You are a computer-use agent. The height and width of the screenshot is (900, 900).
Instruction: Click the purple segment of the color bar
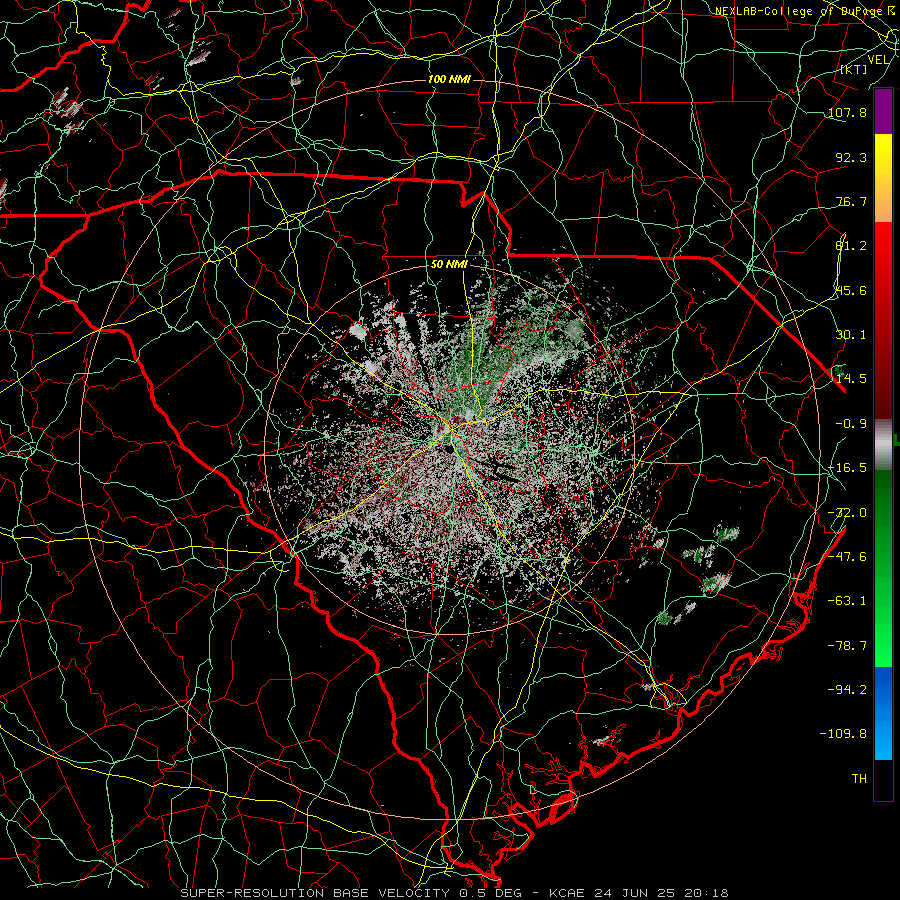883,112
